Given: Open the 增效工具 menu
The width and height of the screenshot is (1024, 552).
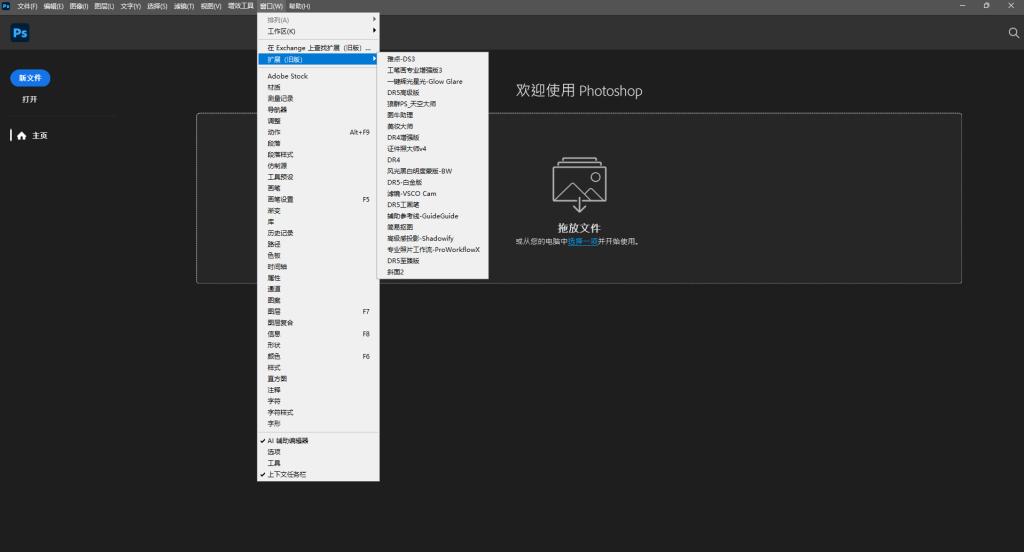Looking at the screenshot, I should pyautogui.click(x=240, y=6).
